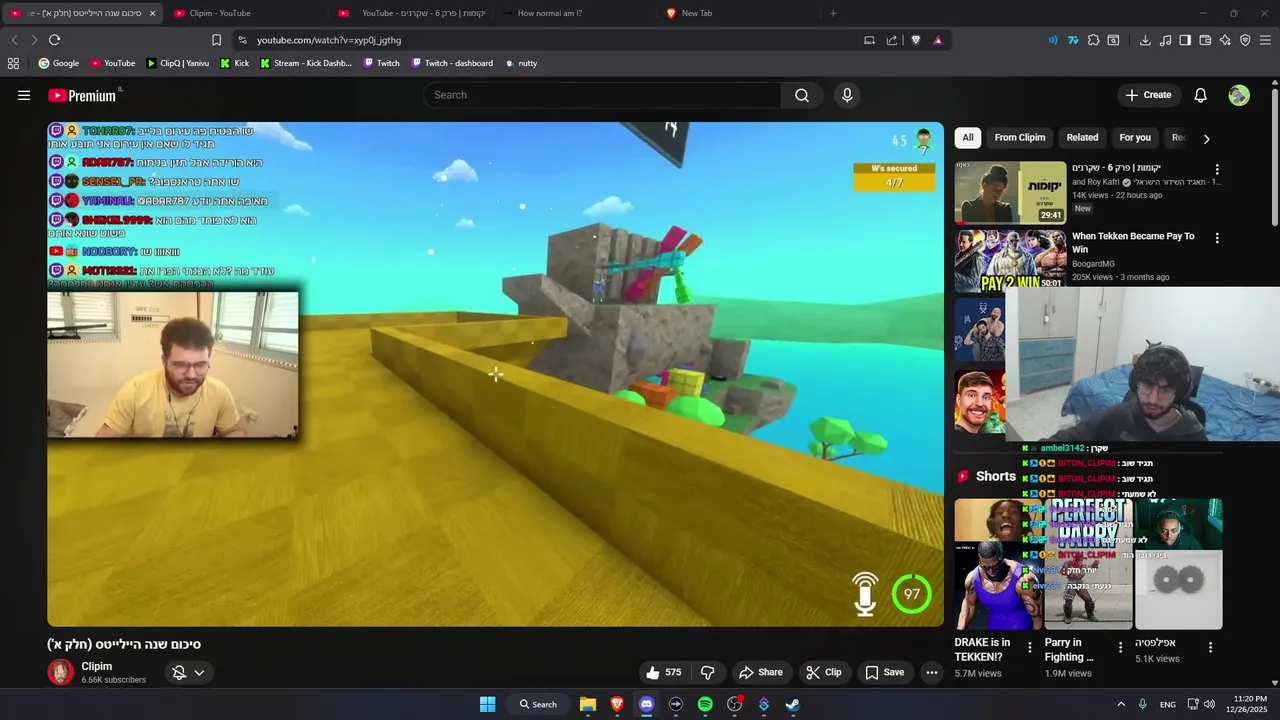Open Brave Rewards triangle icon

pos(938,40)
